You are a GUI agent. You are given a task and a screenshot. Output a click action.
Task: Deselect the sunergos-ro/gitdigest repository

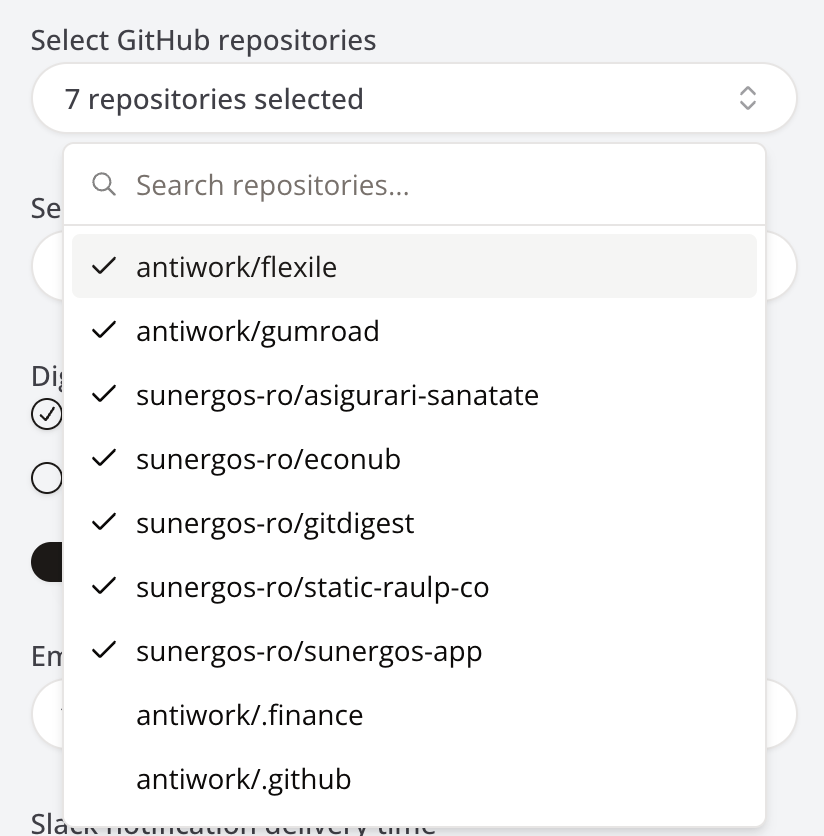click(x=275, y=523)
